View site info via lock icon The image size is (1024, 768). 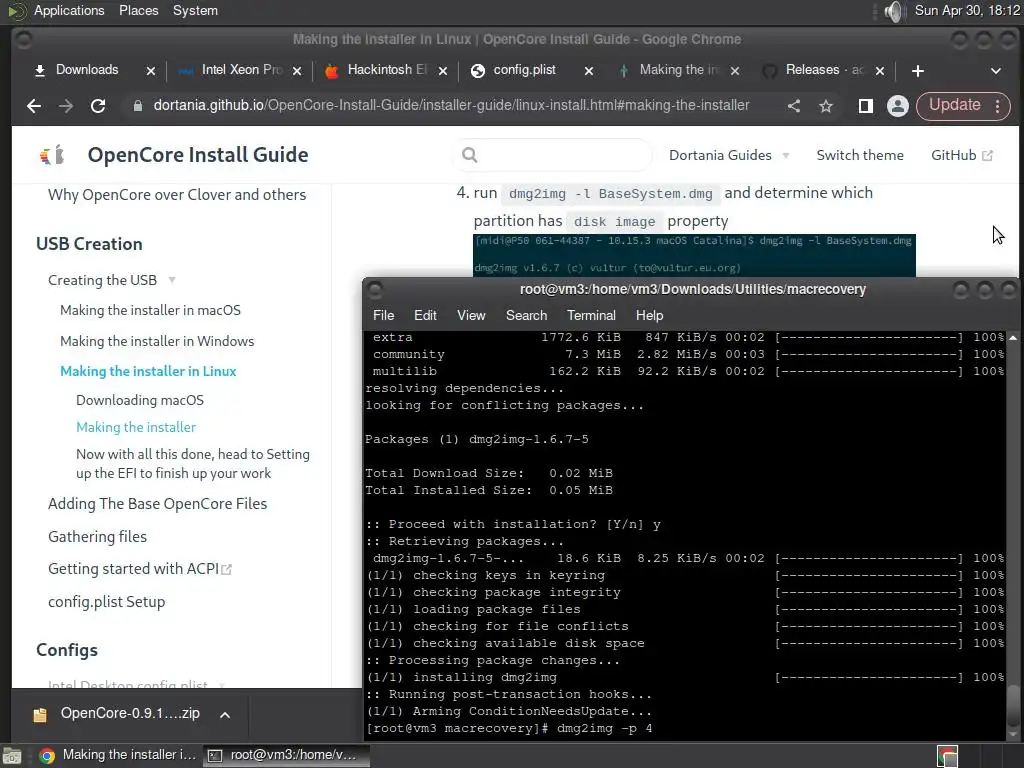pyautogui.click(x=138, y=106)
